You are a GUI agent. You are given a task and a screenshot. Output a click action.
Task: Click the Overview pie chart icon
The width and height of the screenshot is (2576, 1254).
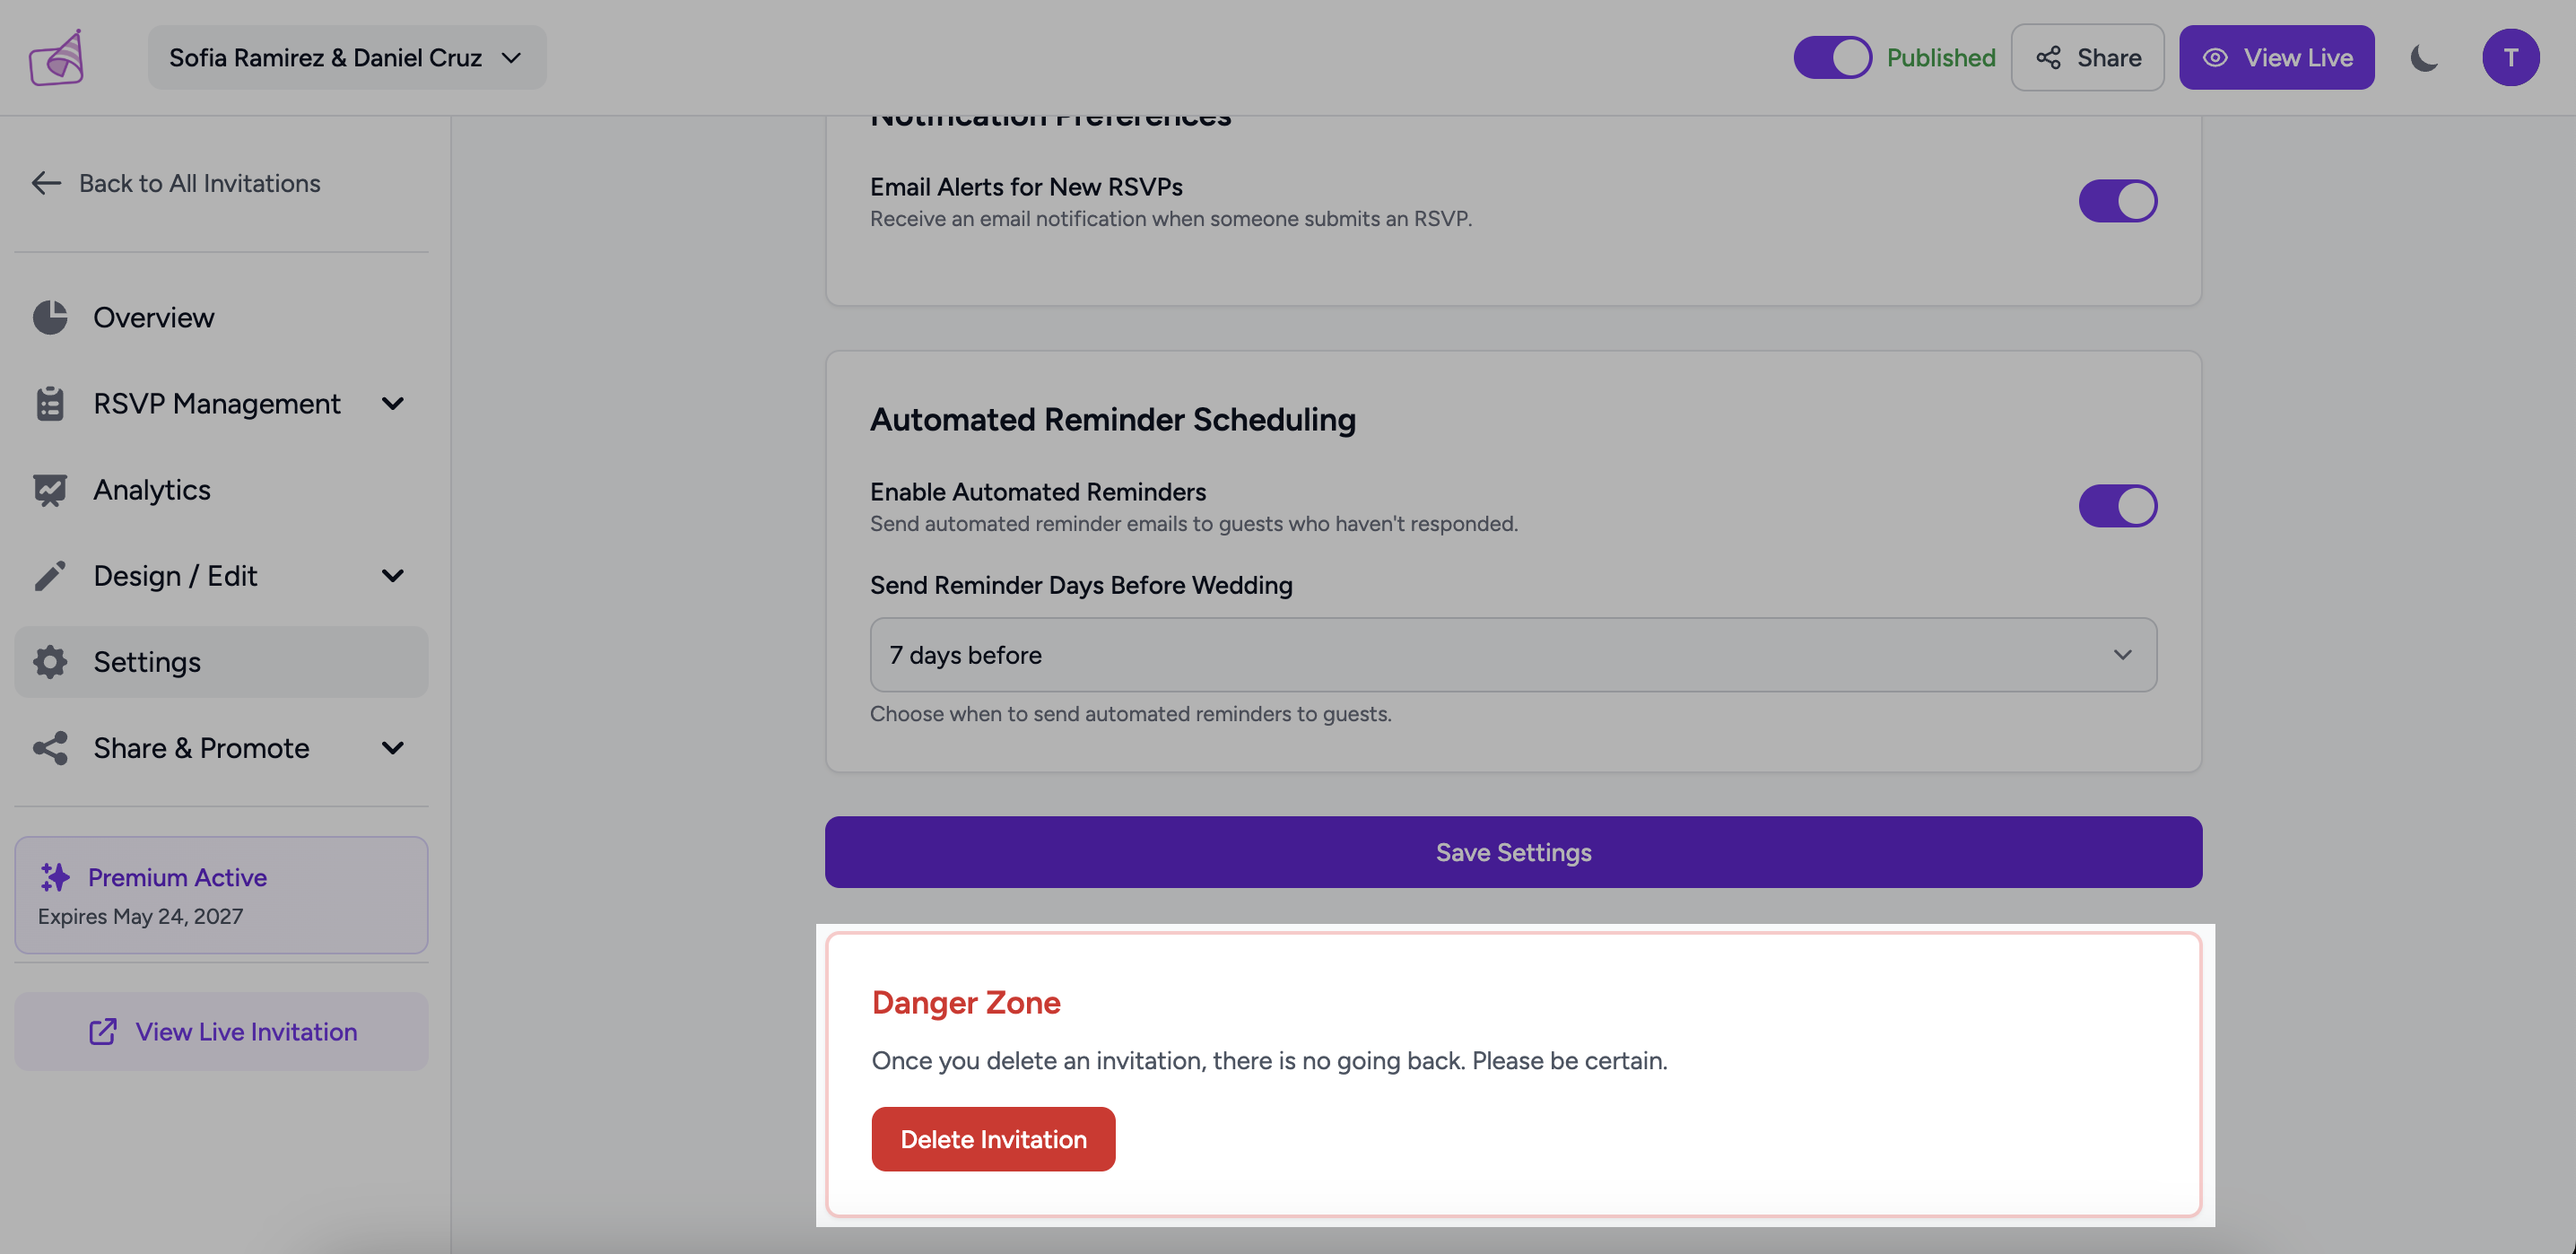[50, 317]
